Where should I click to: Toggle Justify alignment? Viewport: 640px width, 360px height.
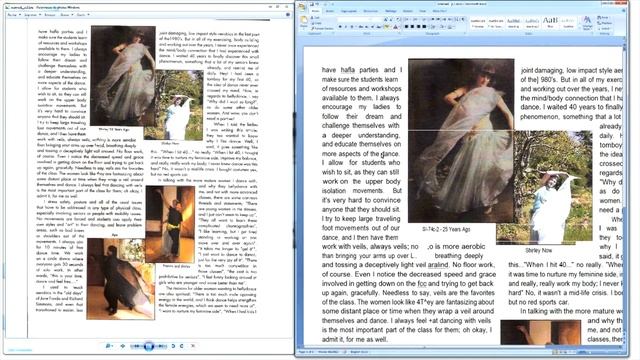click(x=424, y=27)
